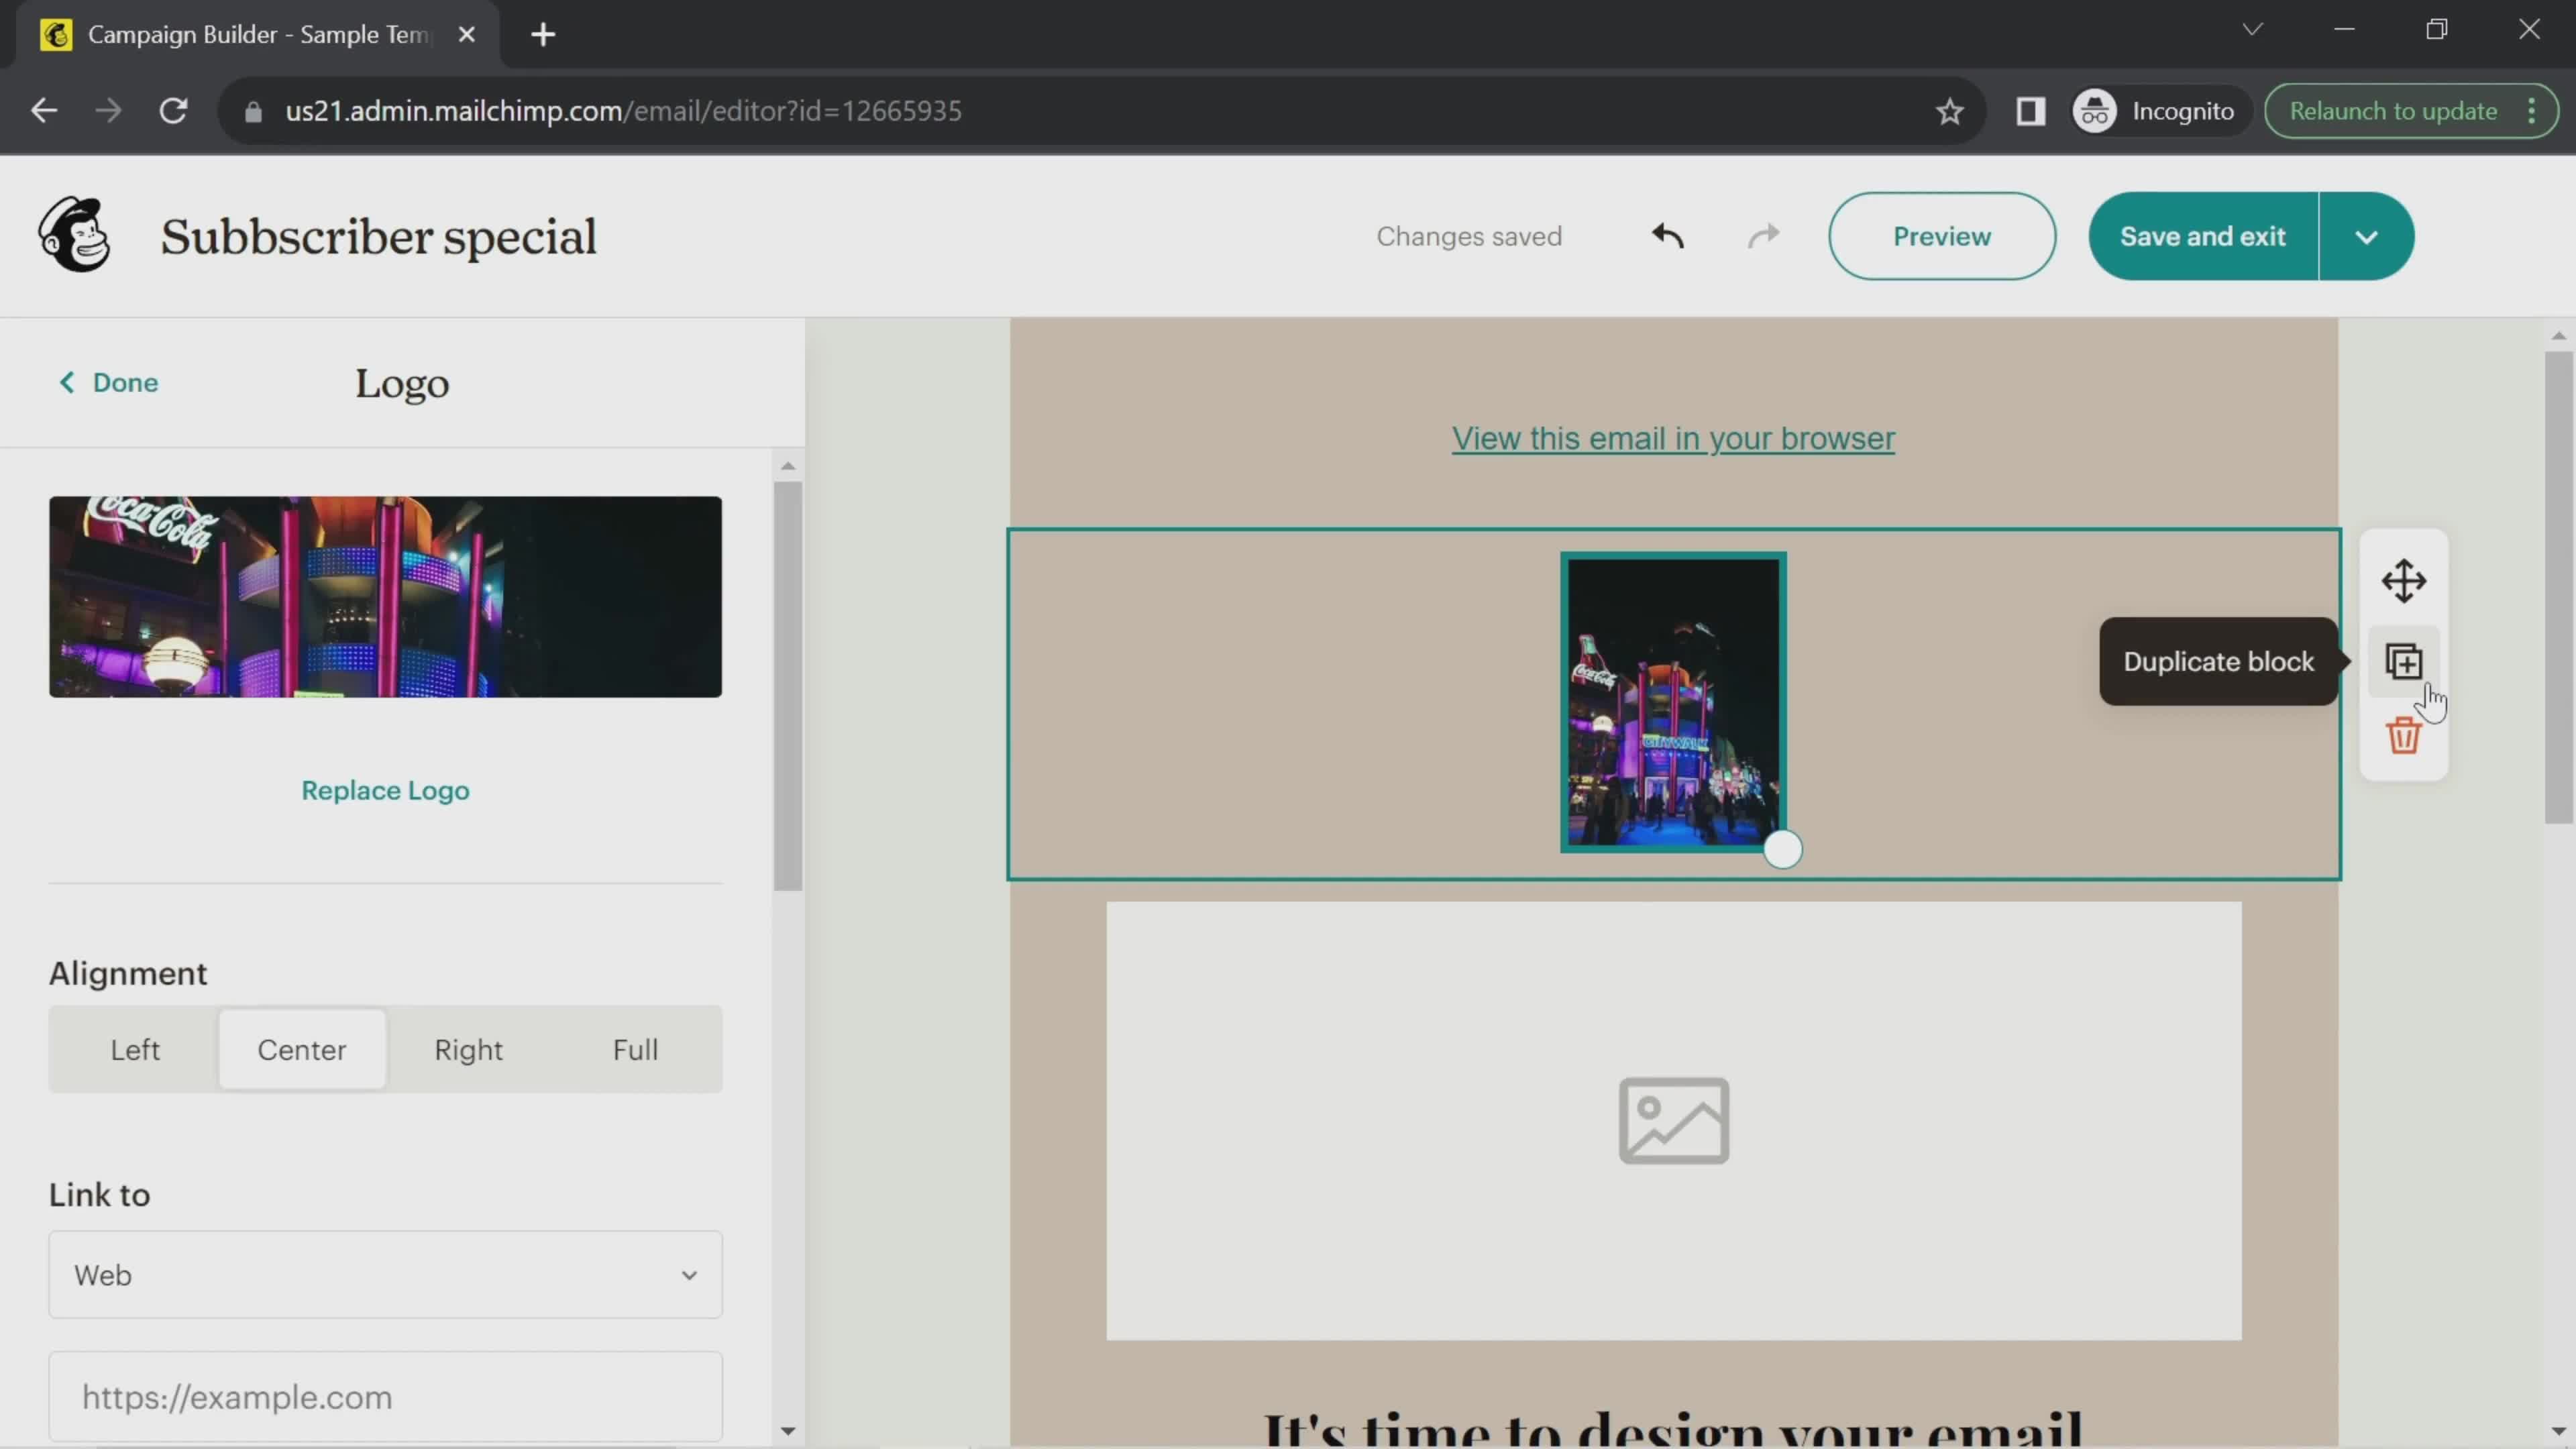Click Preview button to preview email
Screen dimensions: 2576x1449
click(1941, 235)
